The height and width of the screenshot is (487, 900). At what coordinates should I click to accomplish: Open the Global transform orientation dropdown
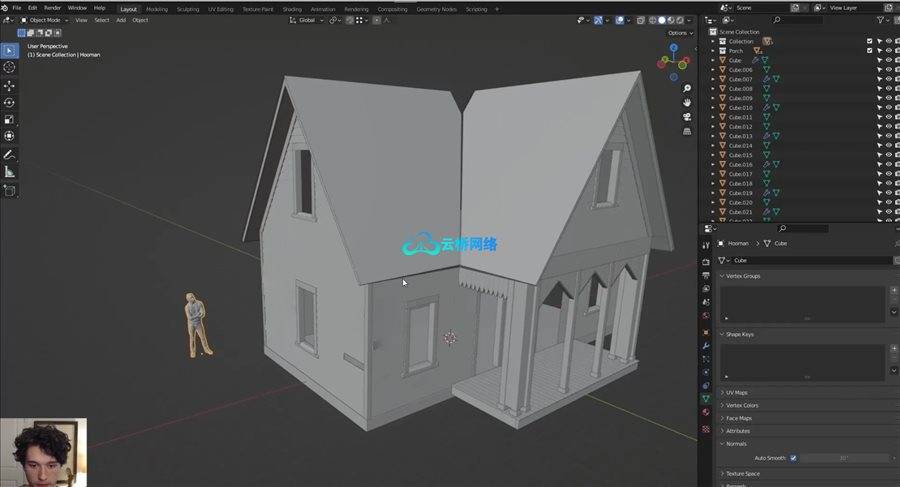[307, 20]
